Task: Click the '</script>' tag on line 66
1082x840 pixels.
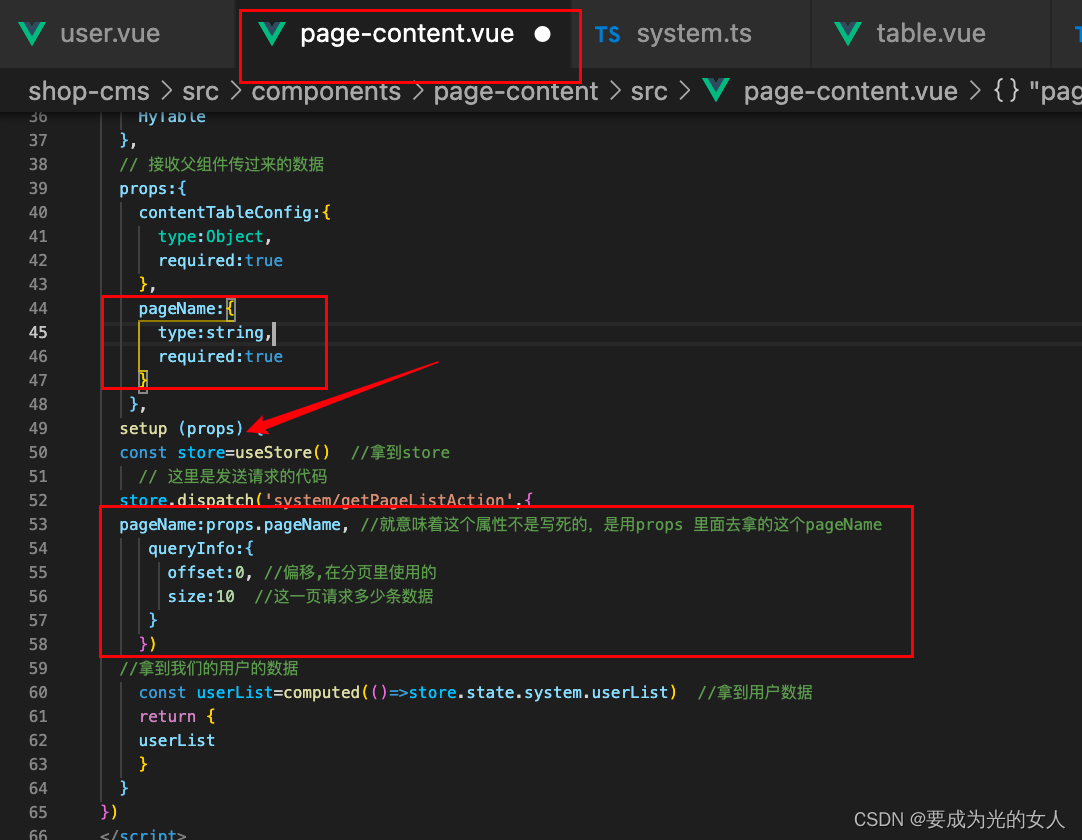Action: pyautogui.click(x=143, y=833)
